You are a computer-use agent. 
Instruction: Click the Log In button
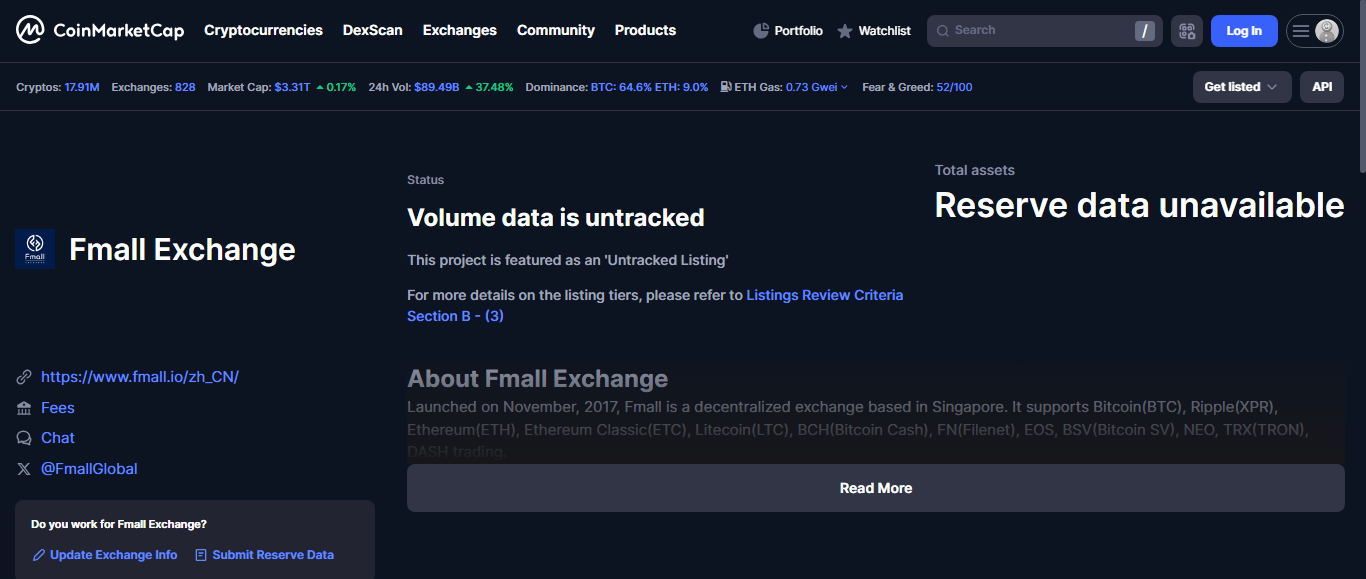coord(1244,31)
